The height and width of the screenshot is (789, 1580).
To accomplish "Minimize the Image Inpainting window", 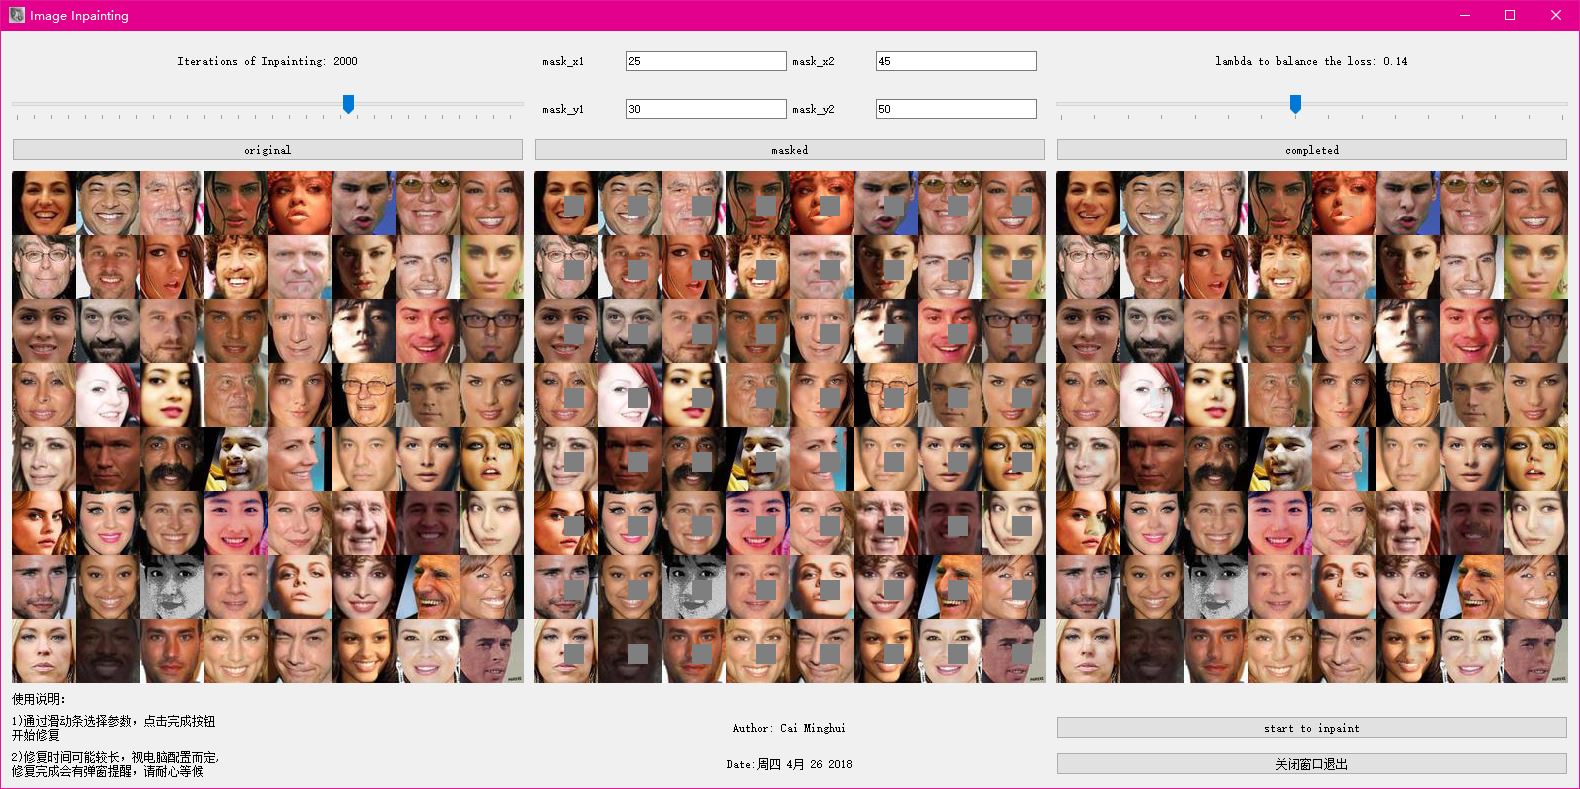I will click(x=1465, y=15).
